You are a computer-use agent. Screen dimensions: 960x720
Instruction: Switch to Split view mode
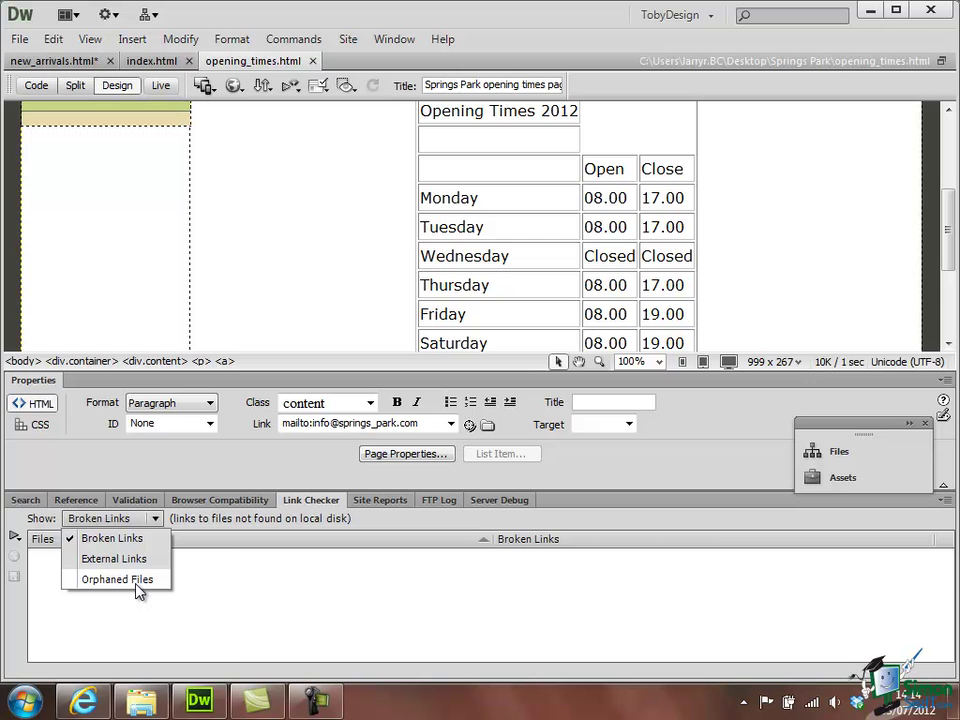coord(75,86)
